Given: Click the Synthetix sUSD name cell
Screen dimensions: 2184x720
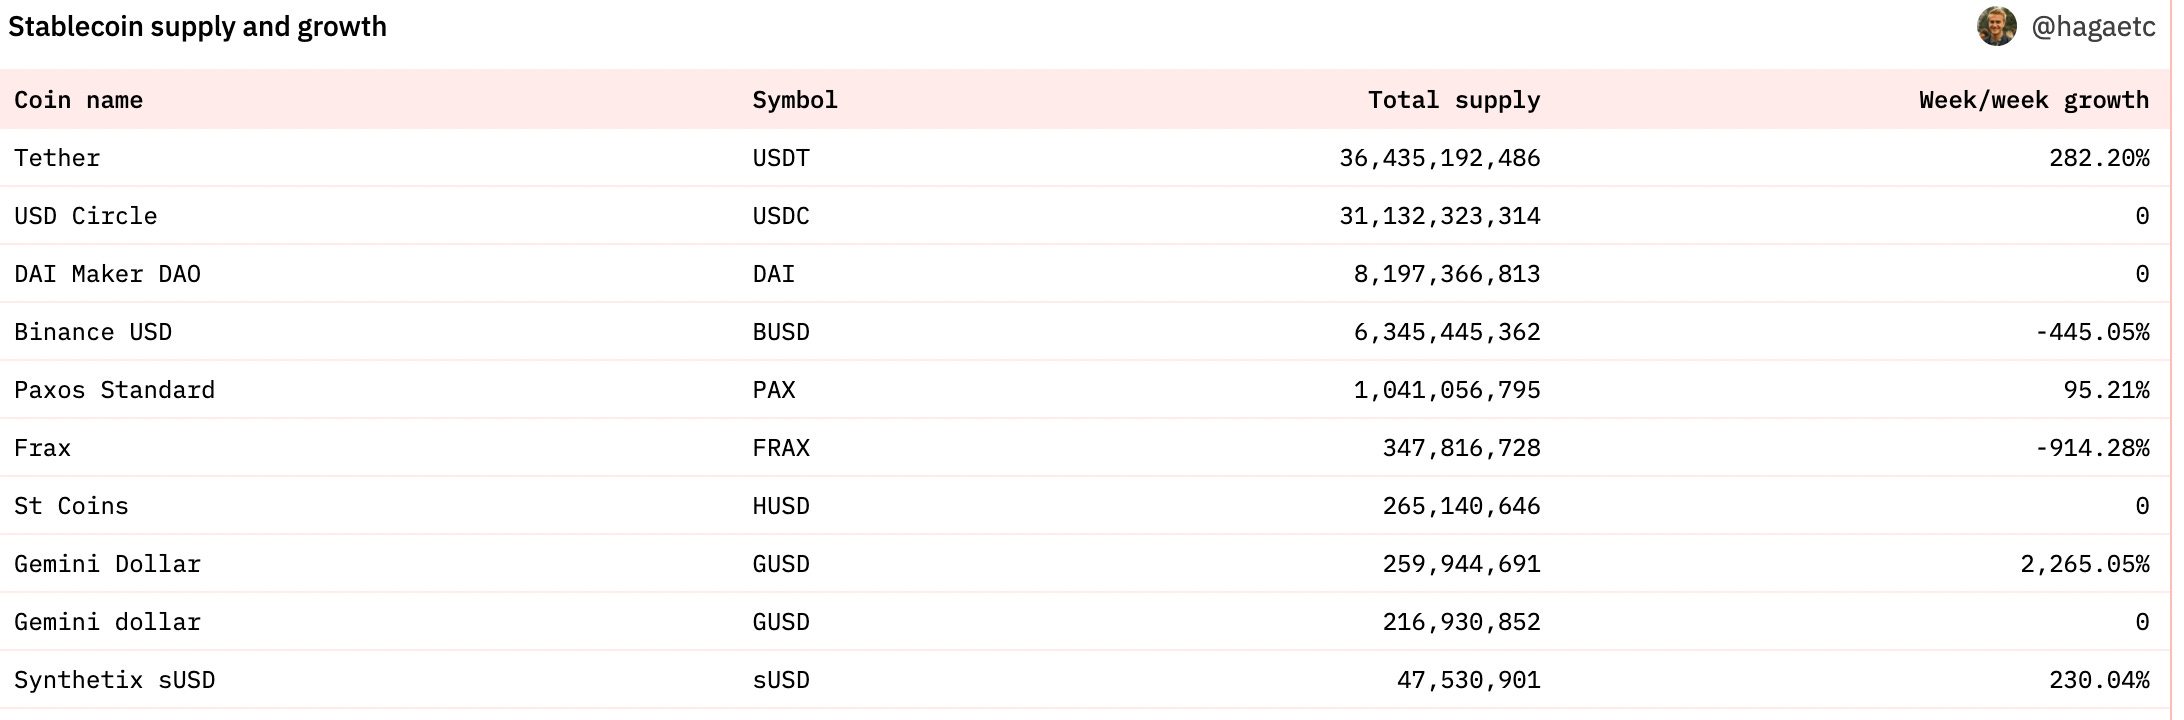Looking at the screenshot, I should tap(114, 680).
